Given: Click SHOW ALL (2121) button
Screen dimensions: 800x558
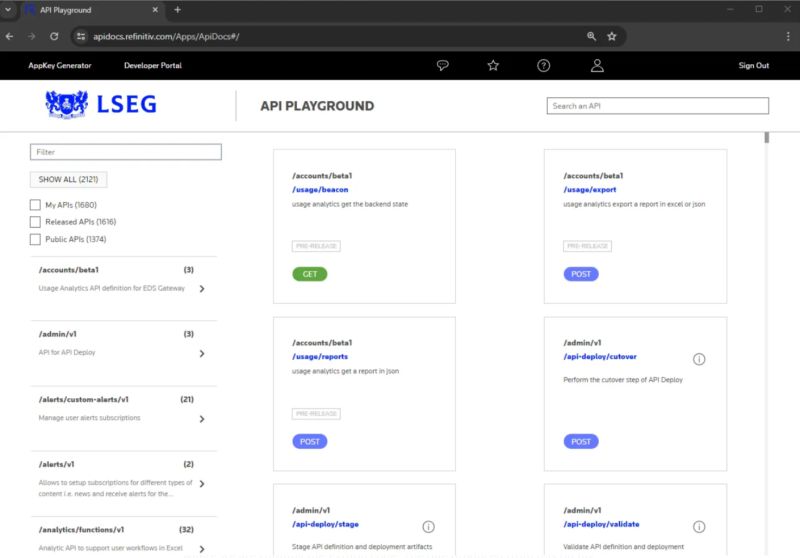Looking at the screenshot, I should click(68, 180).
